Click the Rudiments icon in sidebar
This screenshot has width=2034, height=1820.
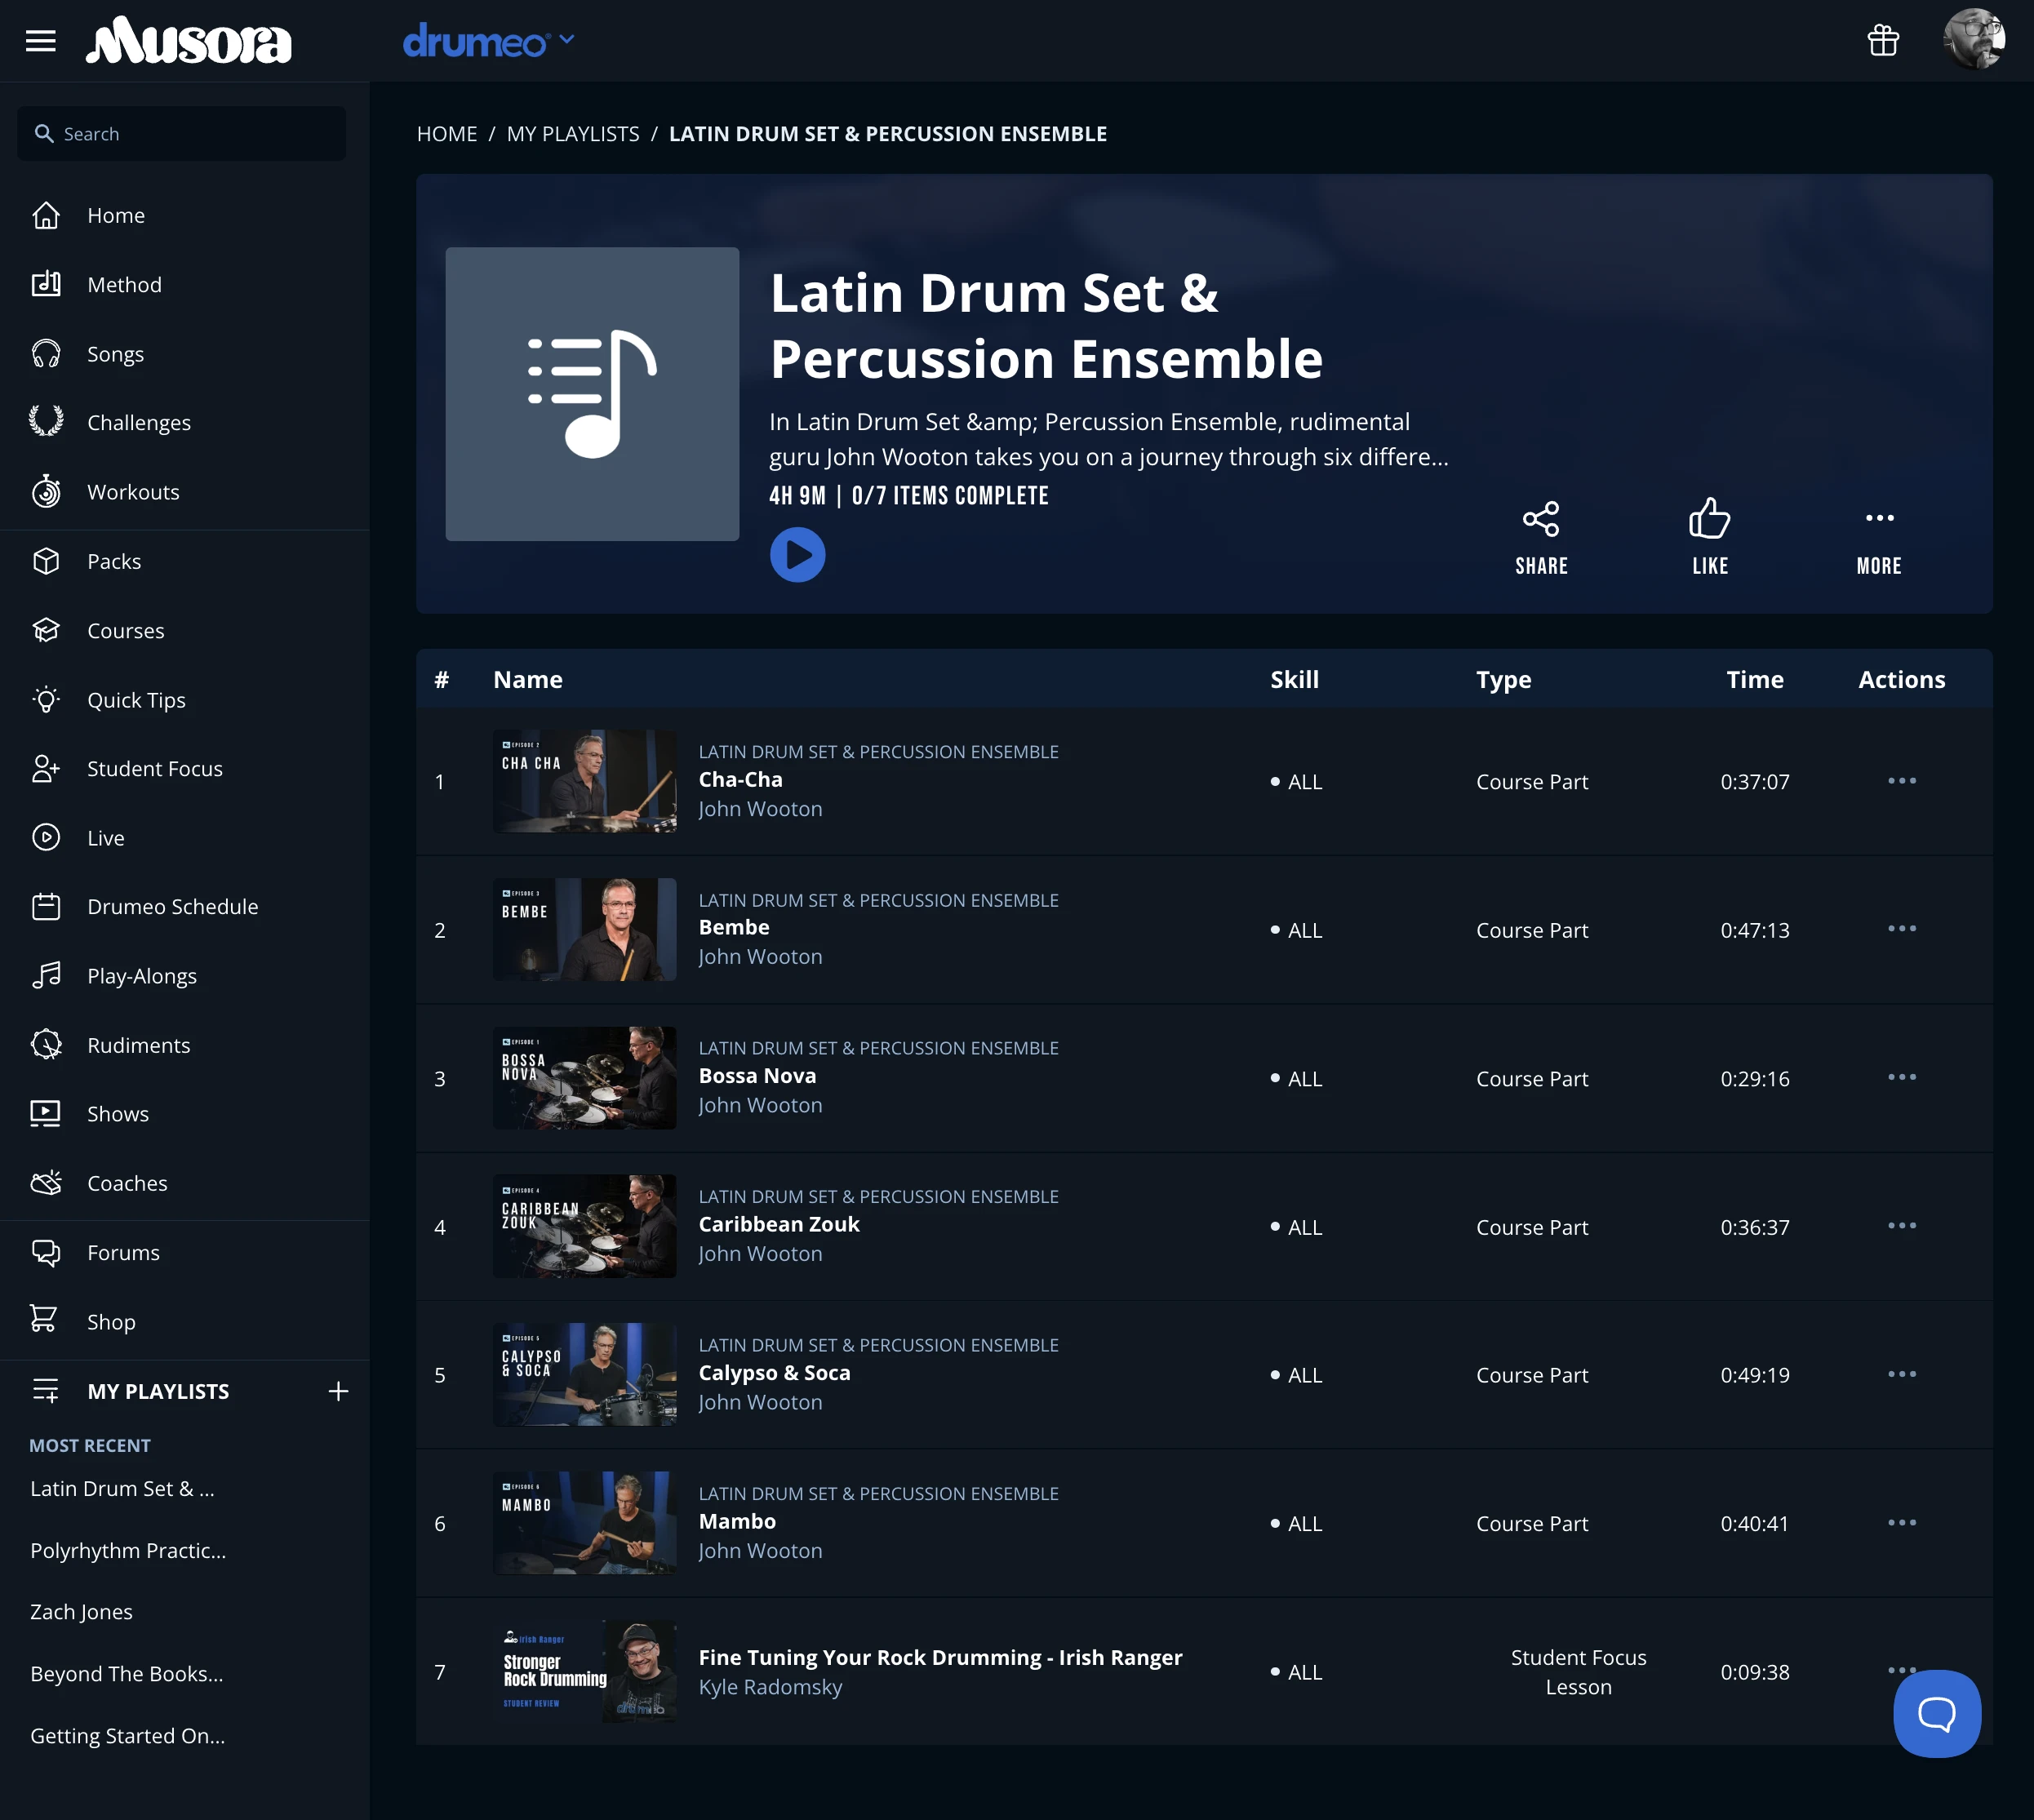click(x=46, y=1044)
